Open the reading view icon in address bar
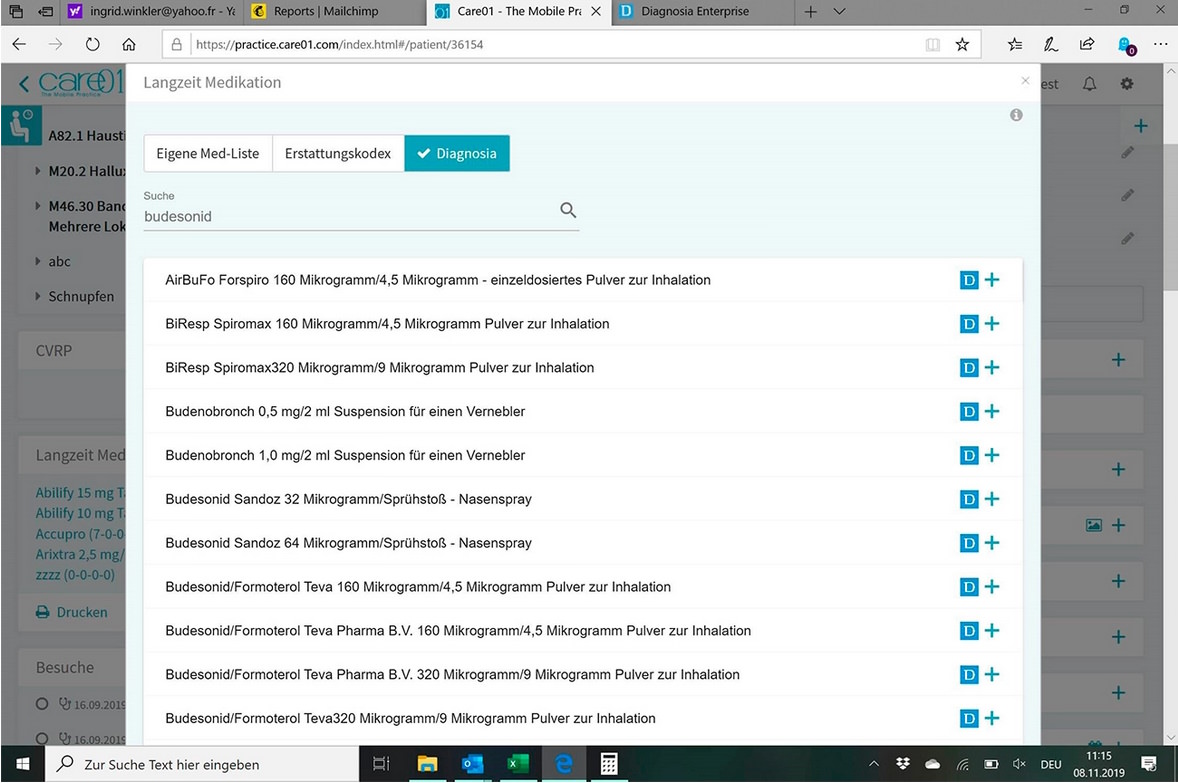 [932, 44]
